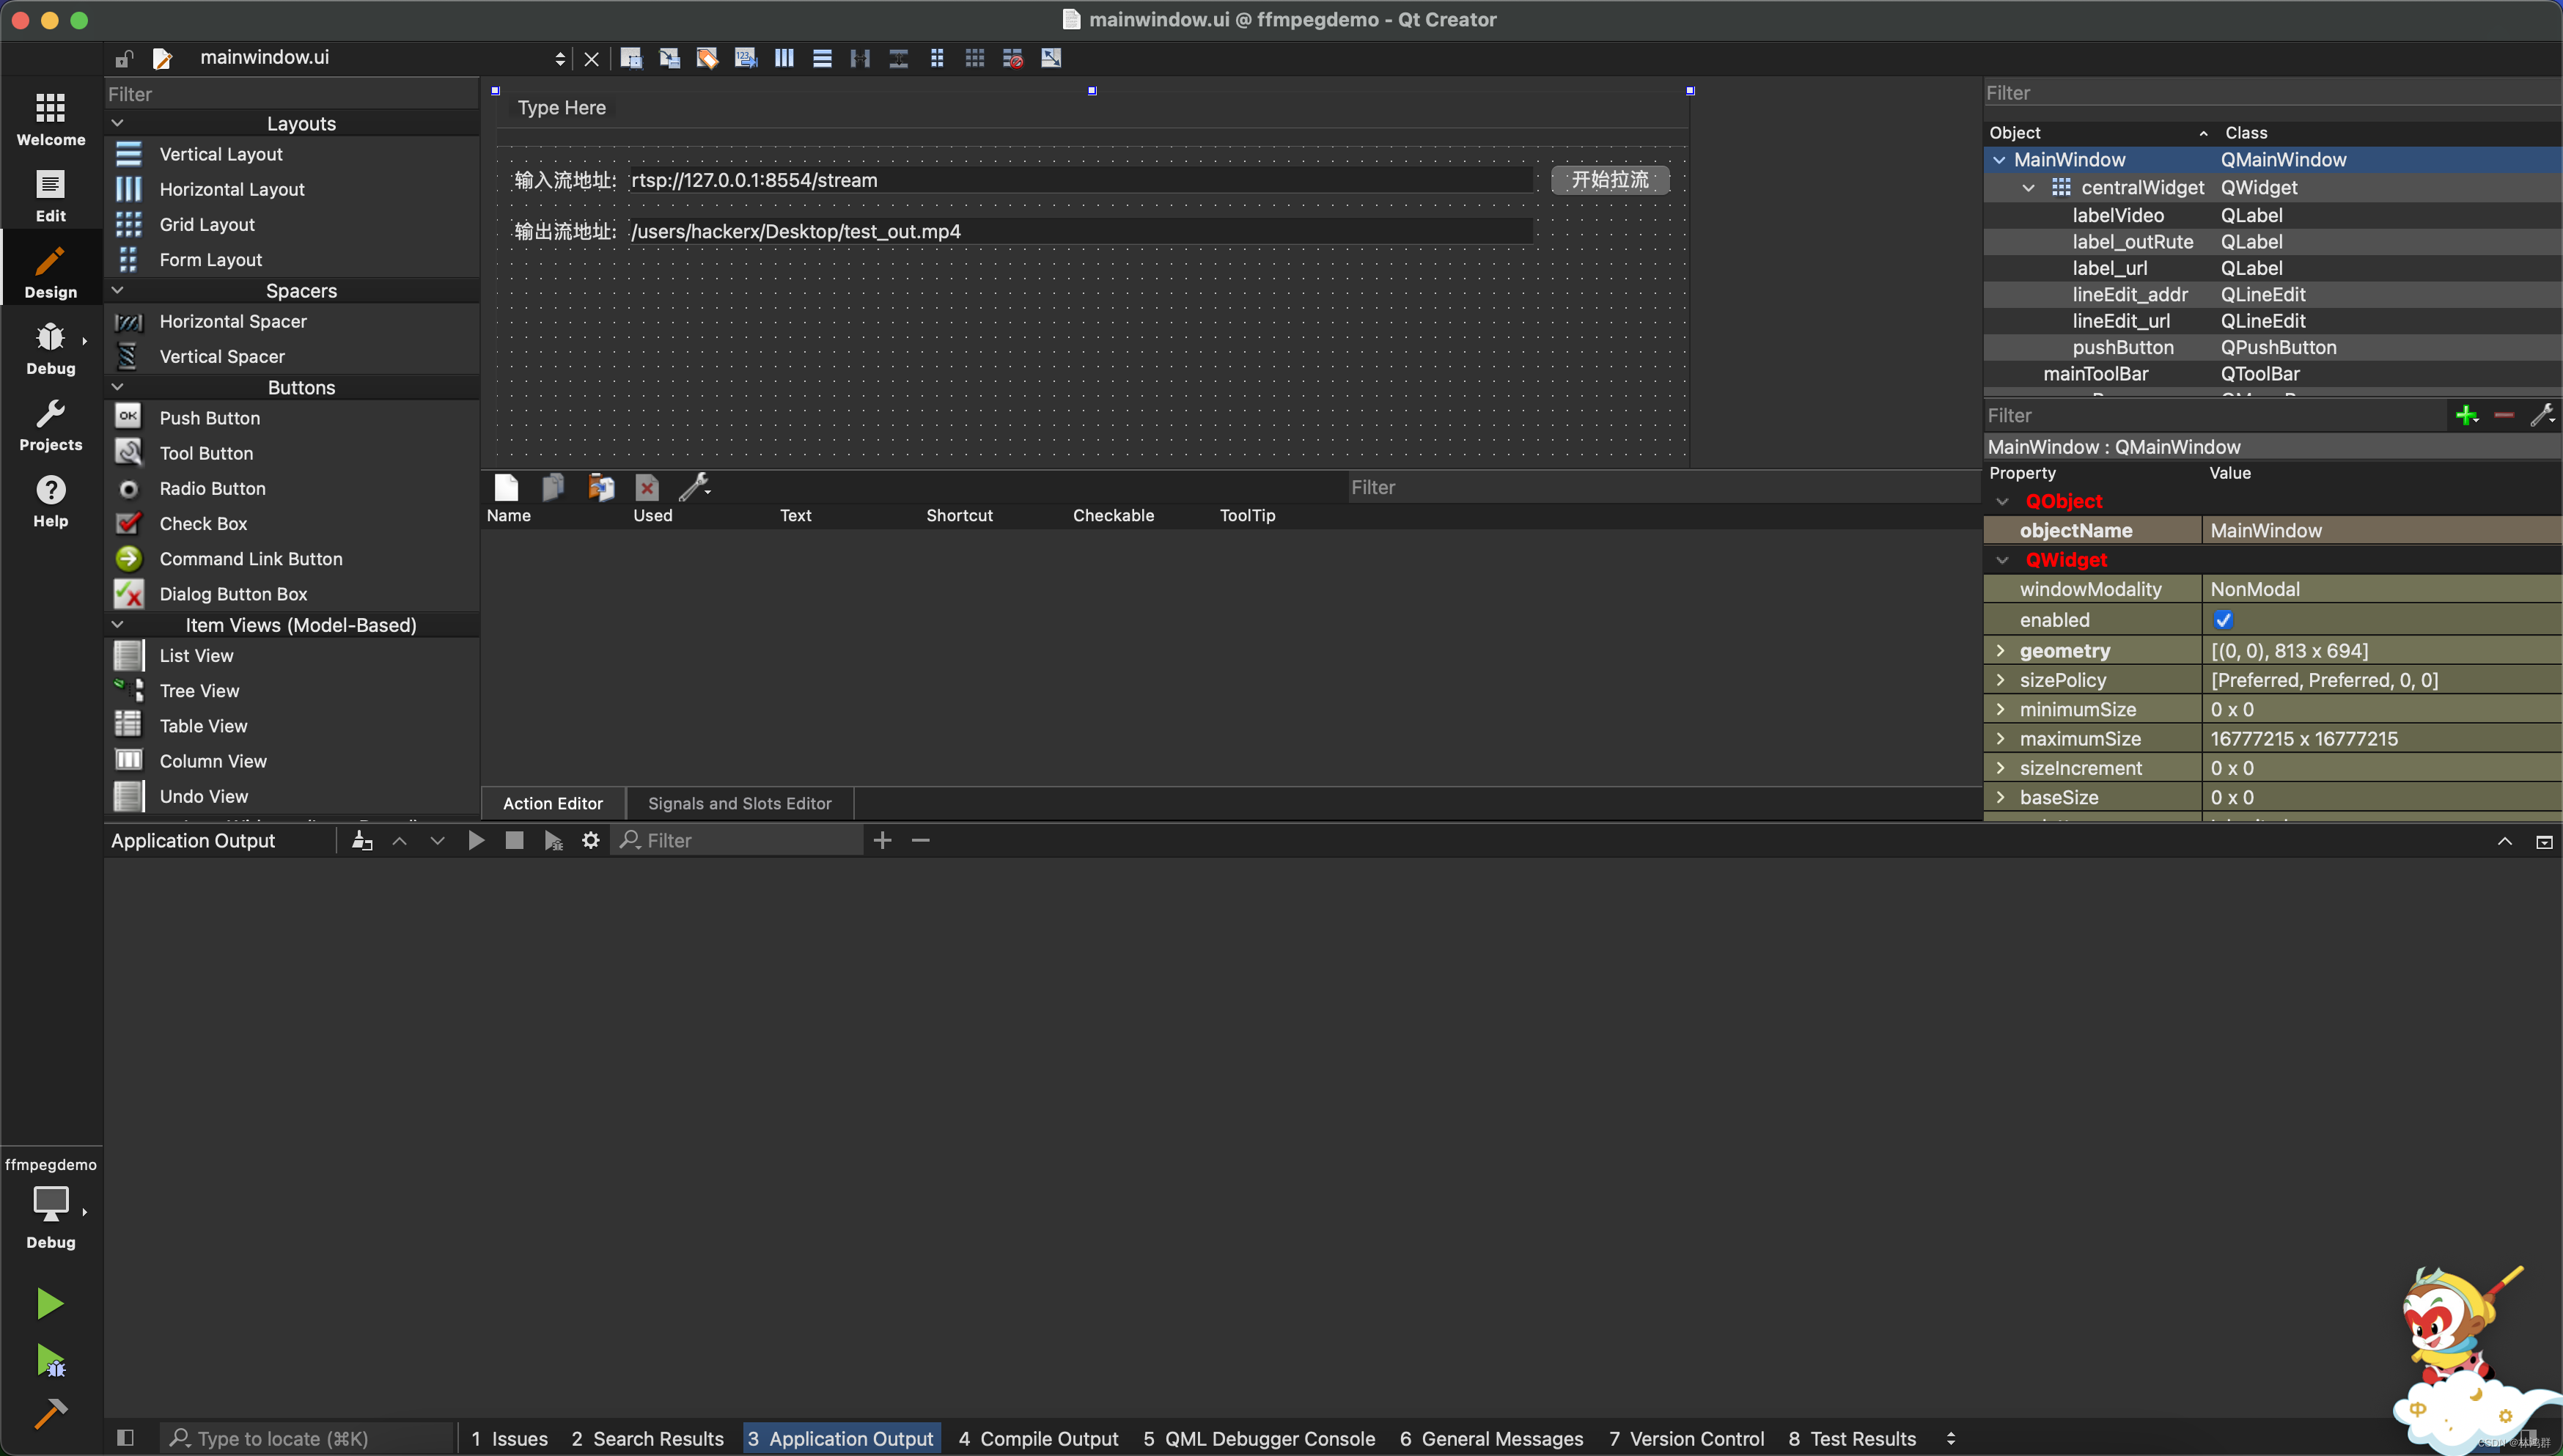
Task: Click the Build hammer icon
Action: pos(49,1412)
